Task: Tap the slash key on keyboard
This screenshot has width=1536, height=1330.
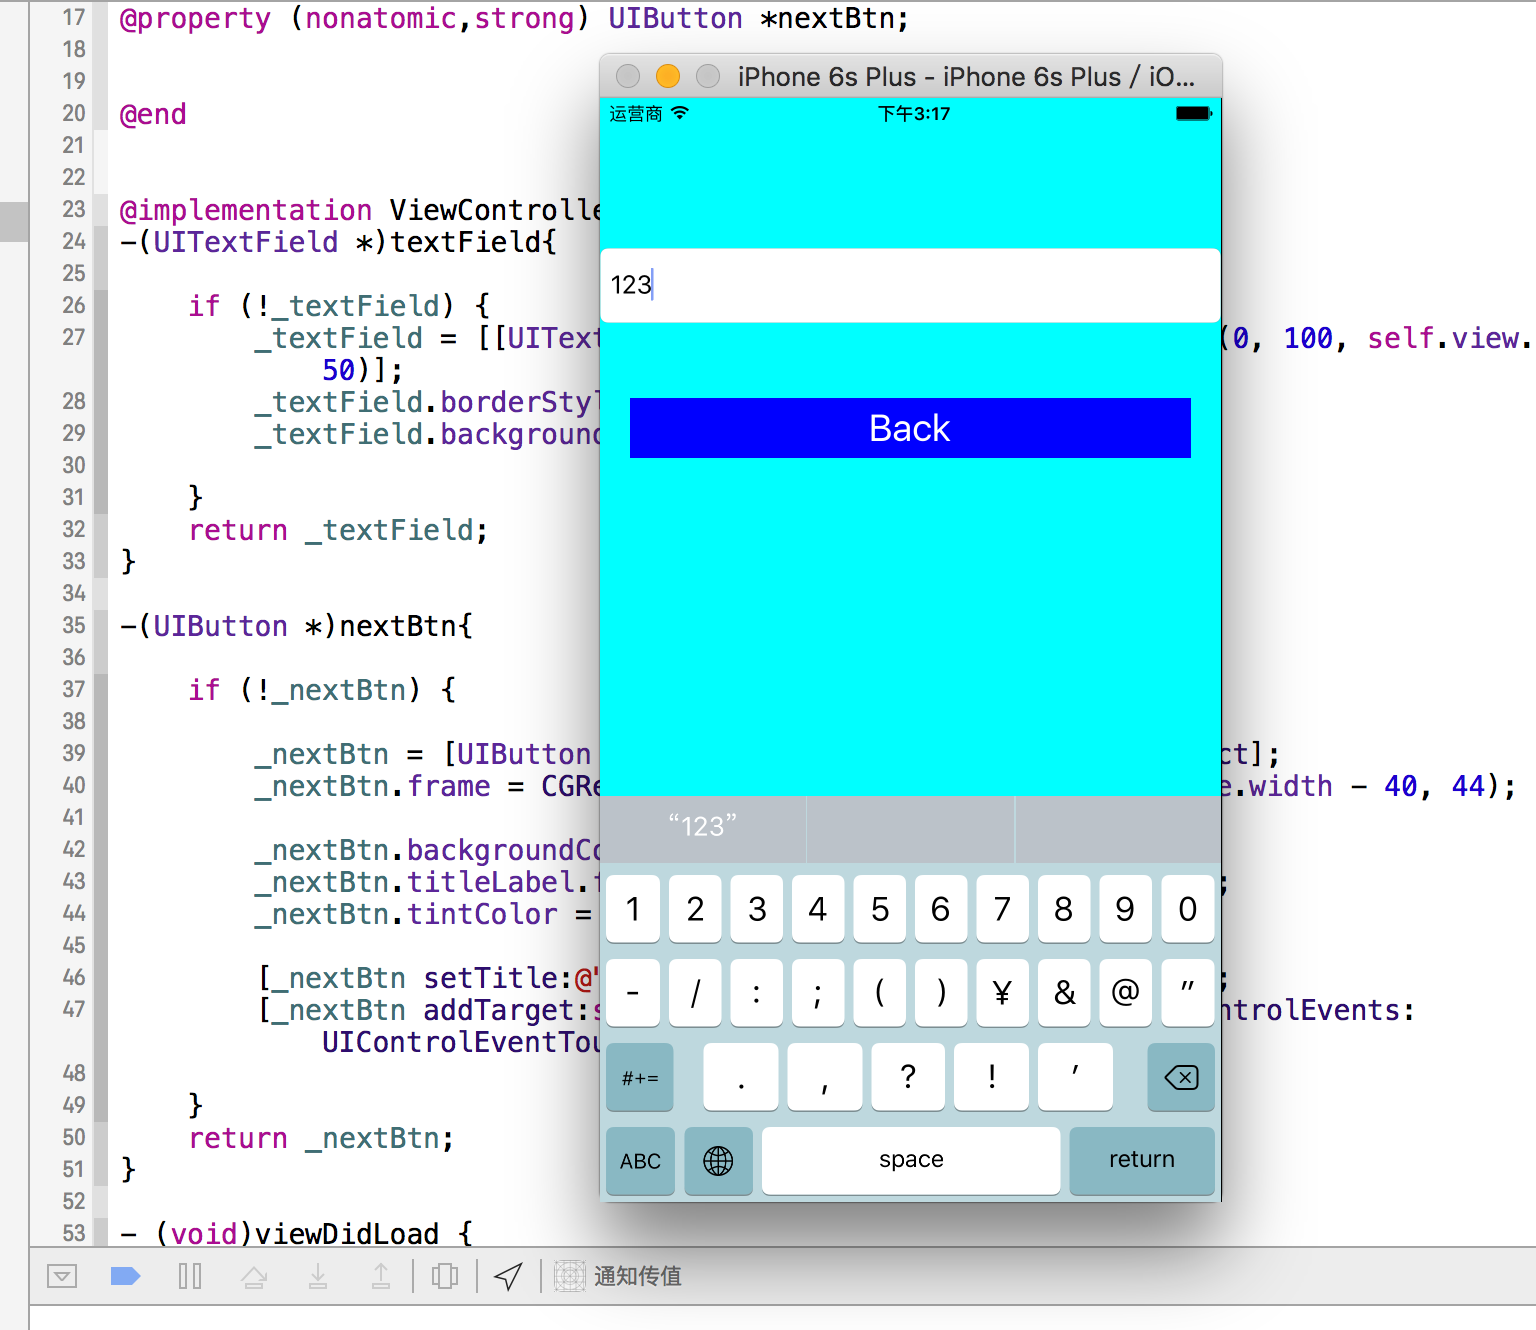Action: click(x=695, y=993)
